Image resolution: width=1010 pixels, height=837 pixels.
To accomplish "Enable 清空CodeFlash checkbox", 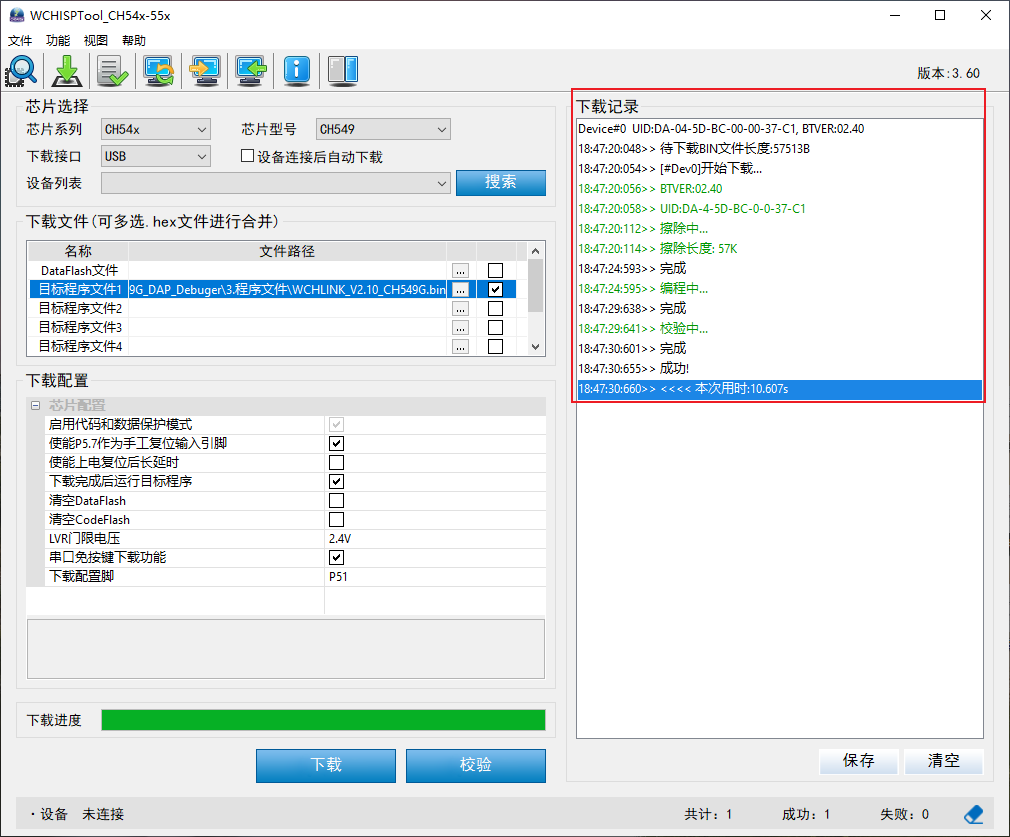I will [x=336, y=519].
